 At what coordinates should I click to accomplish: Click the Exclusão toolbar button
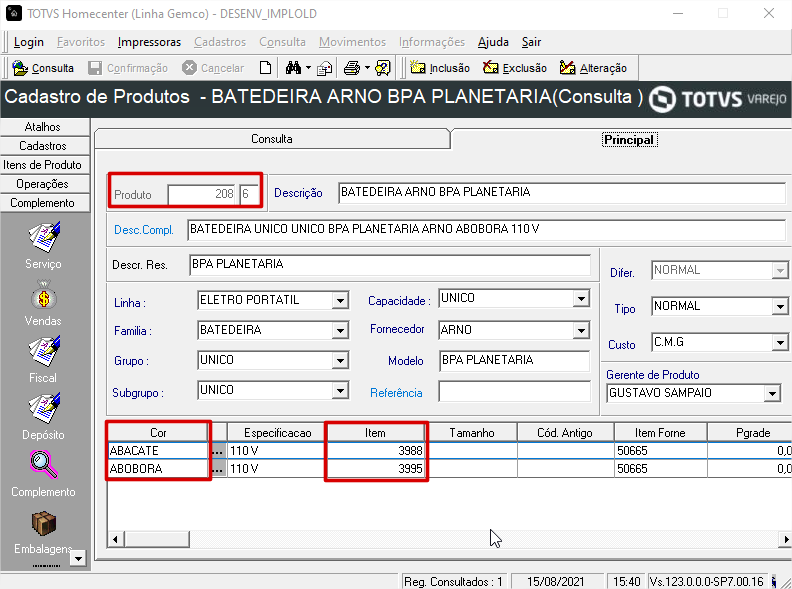515,68
